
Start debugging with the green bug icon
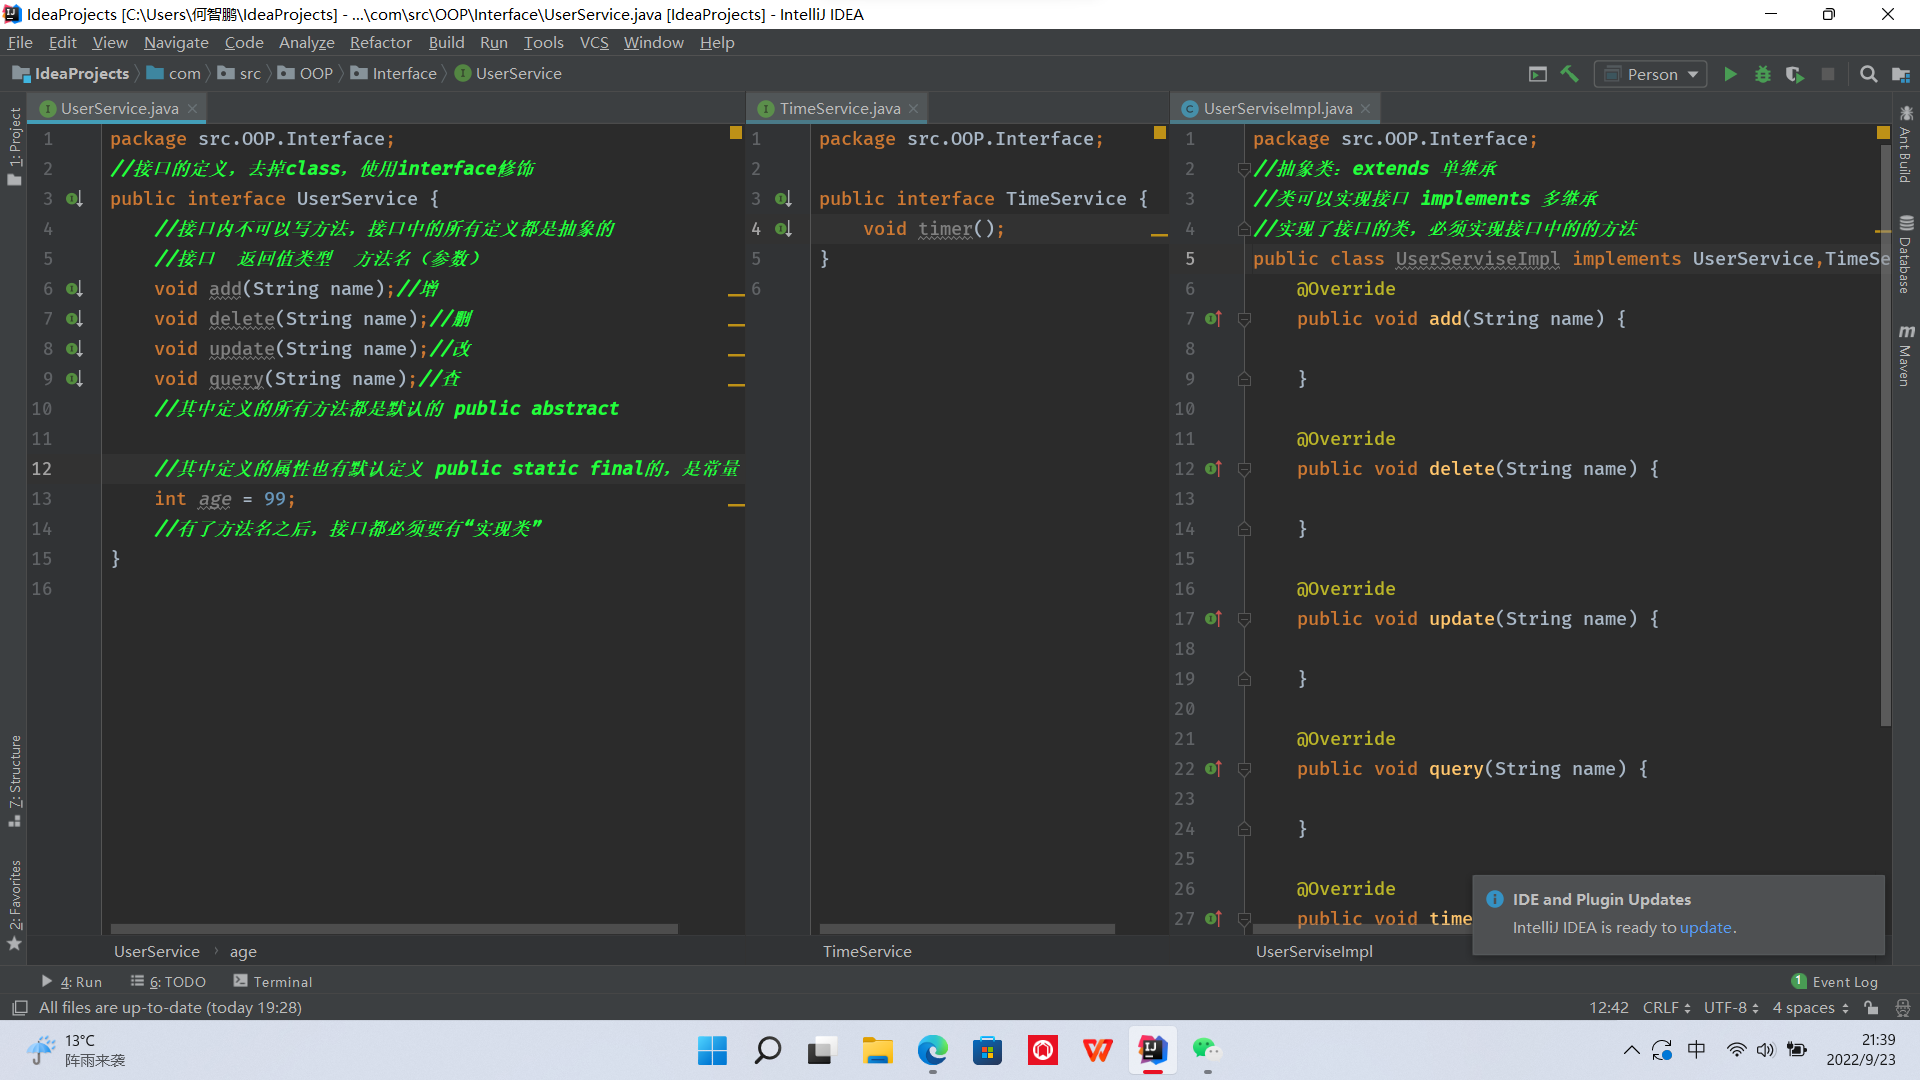tap(1763, 74)
